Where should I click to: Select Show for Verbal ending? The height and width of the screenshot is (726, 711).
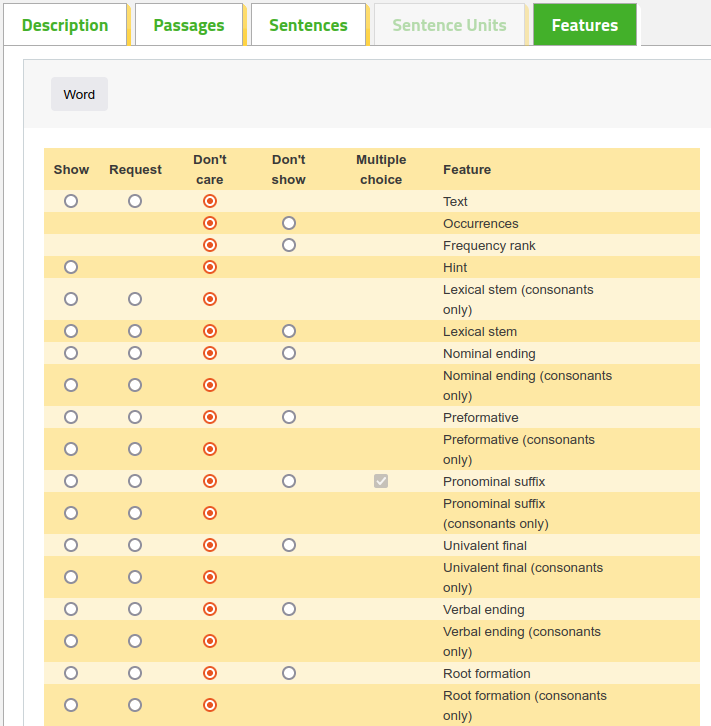[71, 609]
